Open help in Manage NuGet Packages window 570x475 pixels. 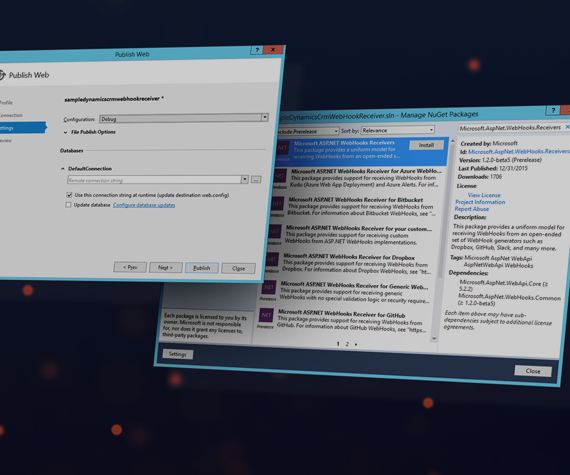point(553,110)
